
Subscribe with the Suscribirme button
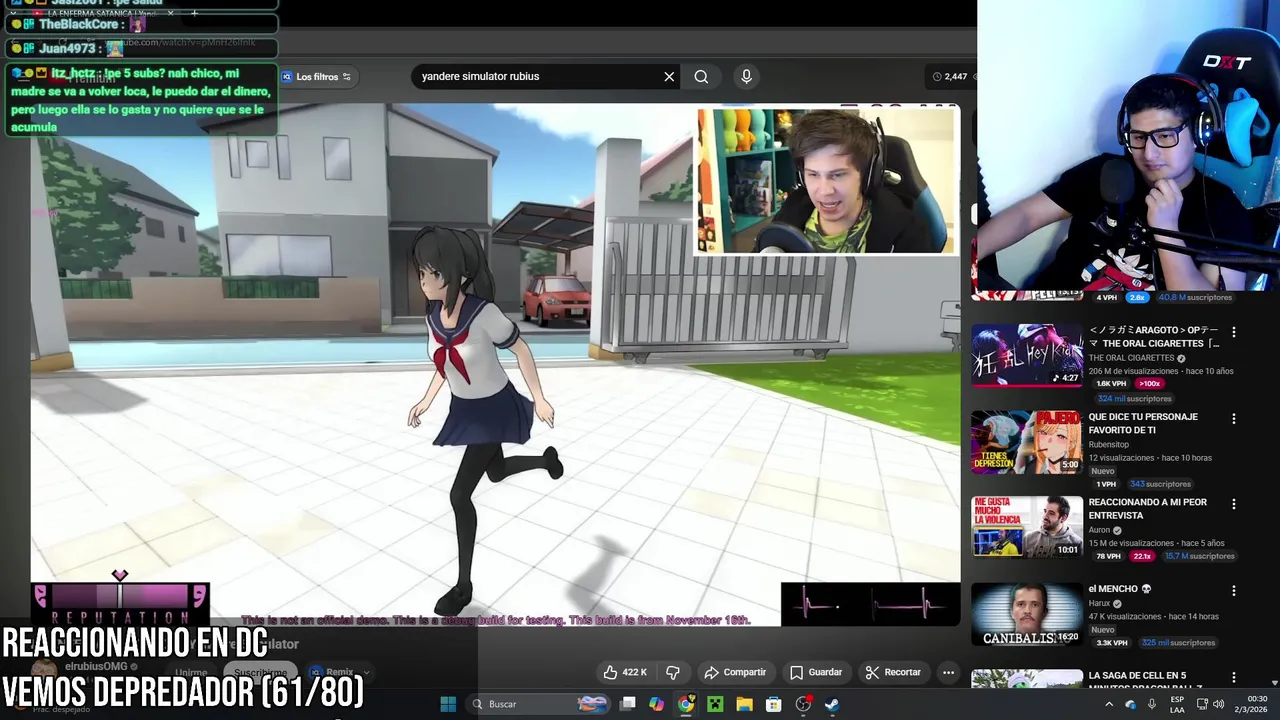260,673
